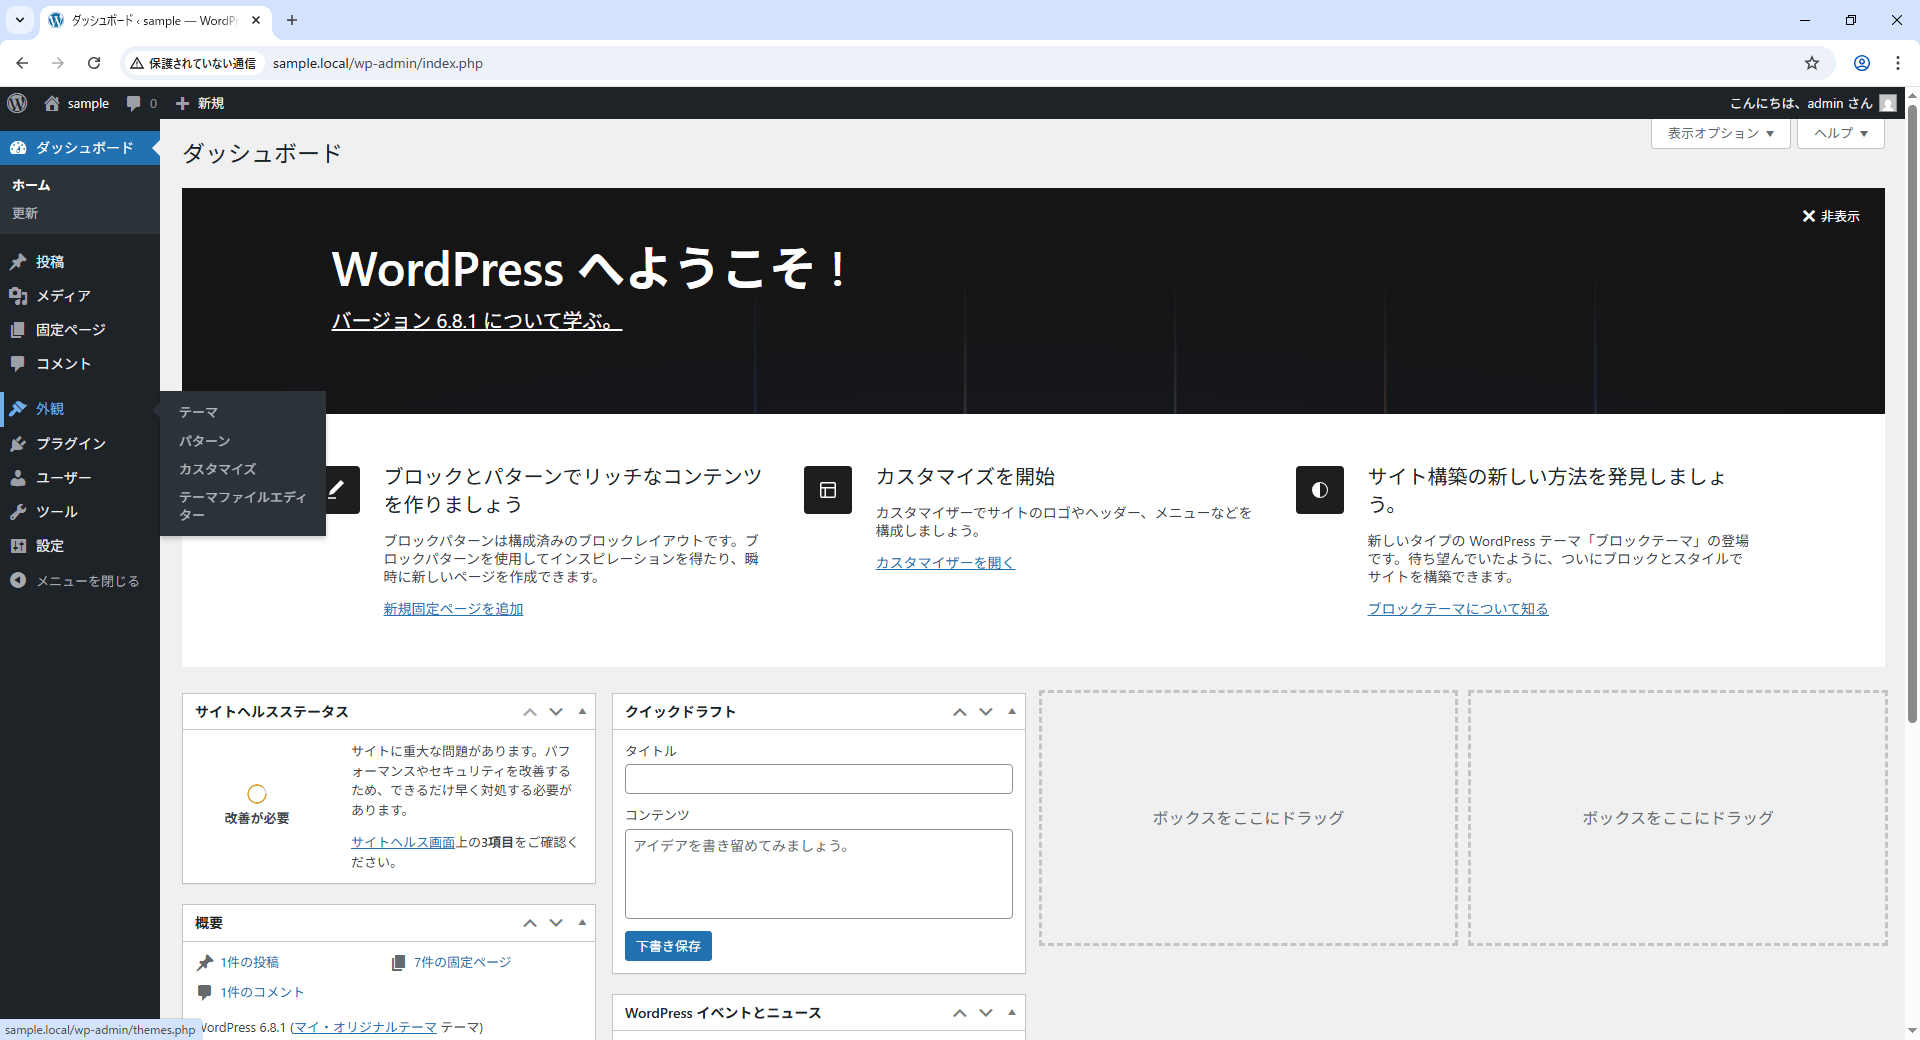The height and width of the screenshot is (1040, 1920).
Task: Select 更新 under dashboard menu
Action: click(25, 213)
